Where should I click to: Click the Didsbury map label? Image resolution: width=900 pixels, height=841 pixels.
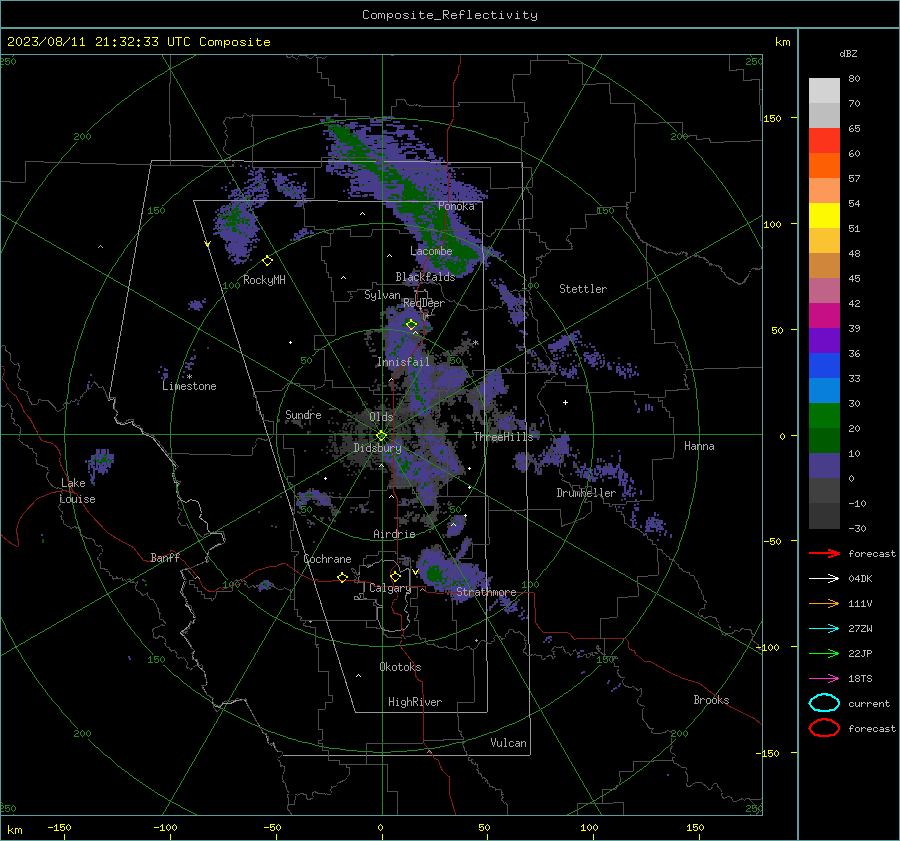[377, 448]
